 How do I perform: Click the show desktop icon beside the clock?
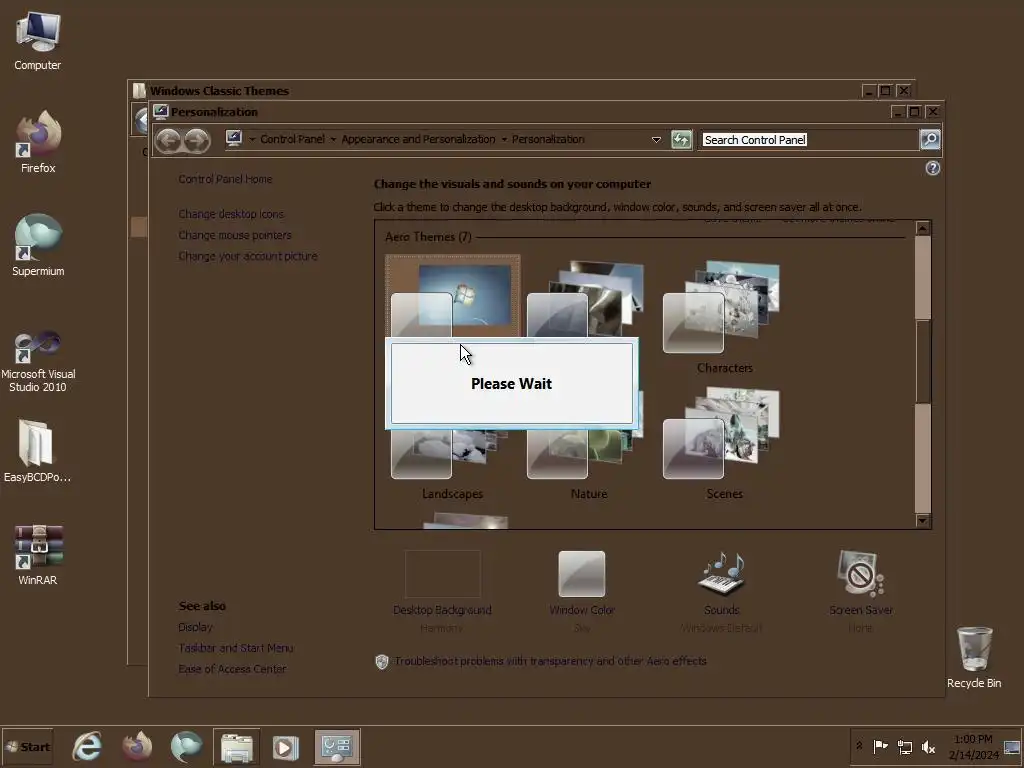[x=1012, y=746]
